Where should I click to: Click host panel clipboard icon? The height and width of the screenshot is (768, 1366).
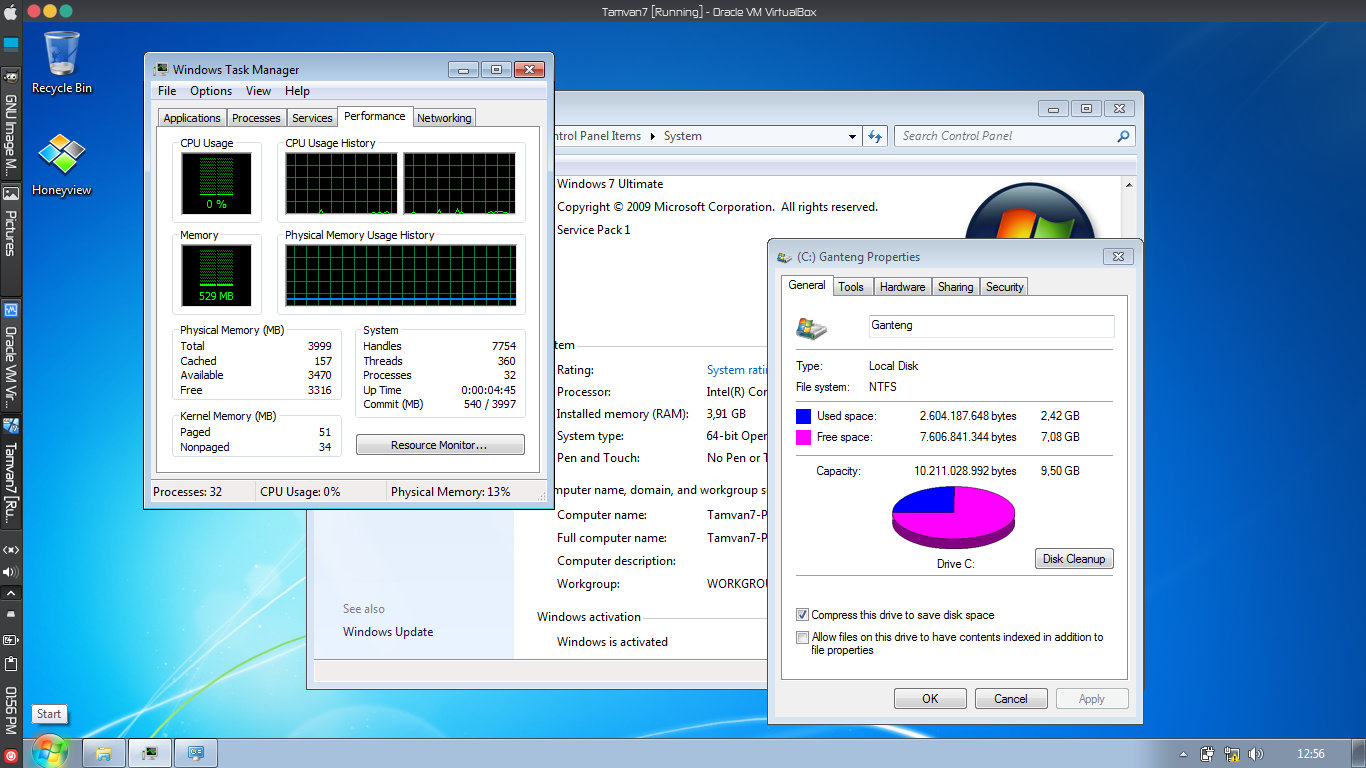click(x=11, y=664)
